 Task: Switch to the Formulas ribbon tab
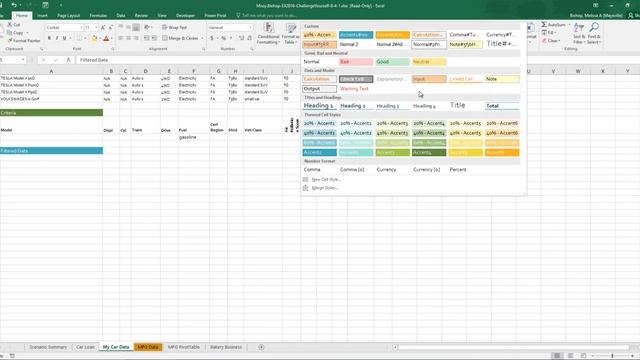(98, 16)
